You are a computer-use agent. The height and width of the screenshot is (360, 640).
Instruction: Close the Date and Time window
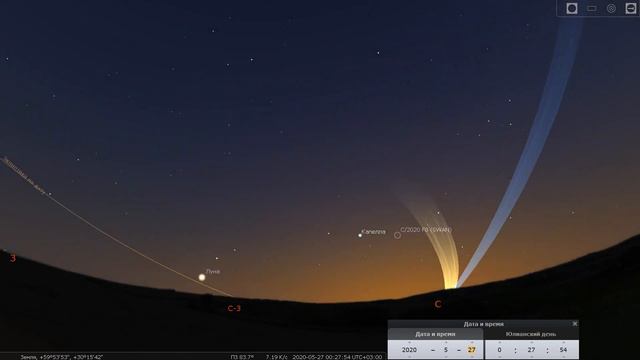pyautogui.click(x=575, y=324)
